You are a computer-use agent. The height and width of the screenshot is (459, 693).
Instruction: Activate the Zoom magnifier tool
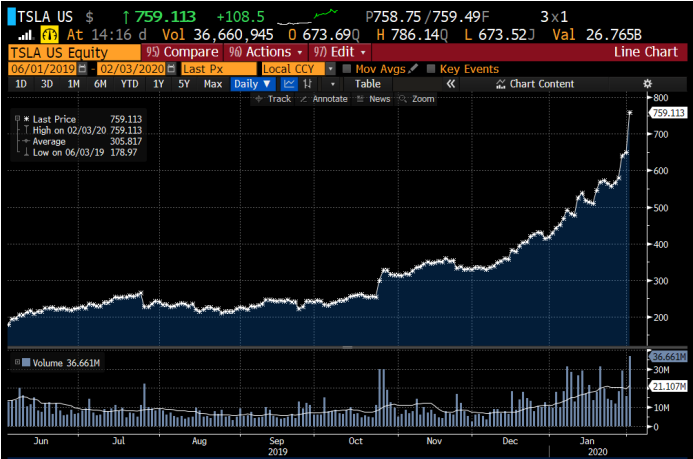[417, 99]
